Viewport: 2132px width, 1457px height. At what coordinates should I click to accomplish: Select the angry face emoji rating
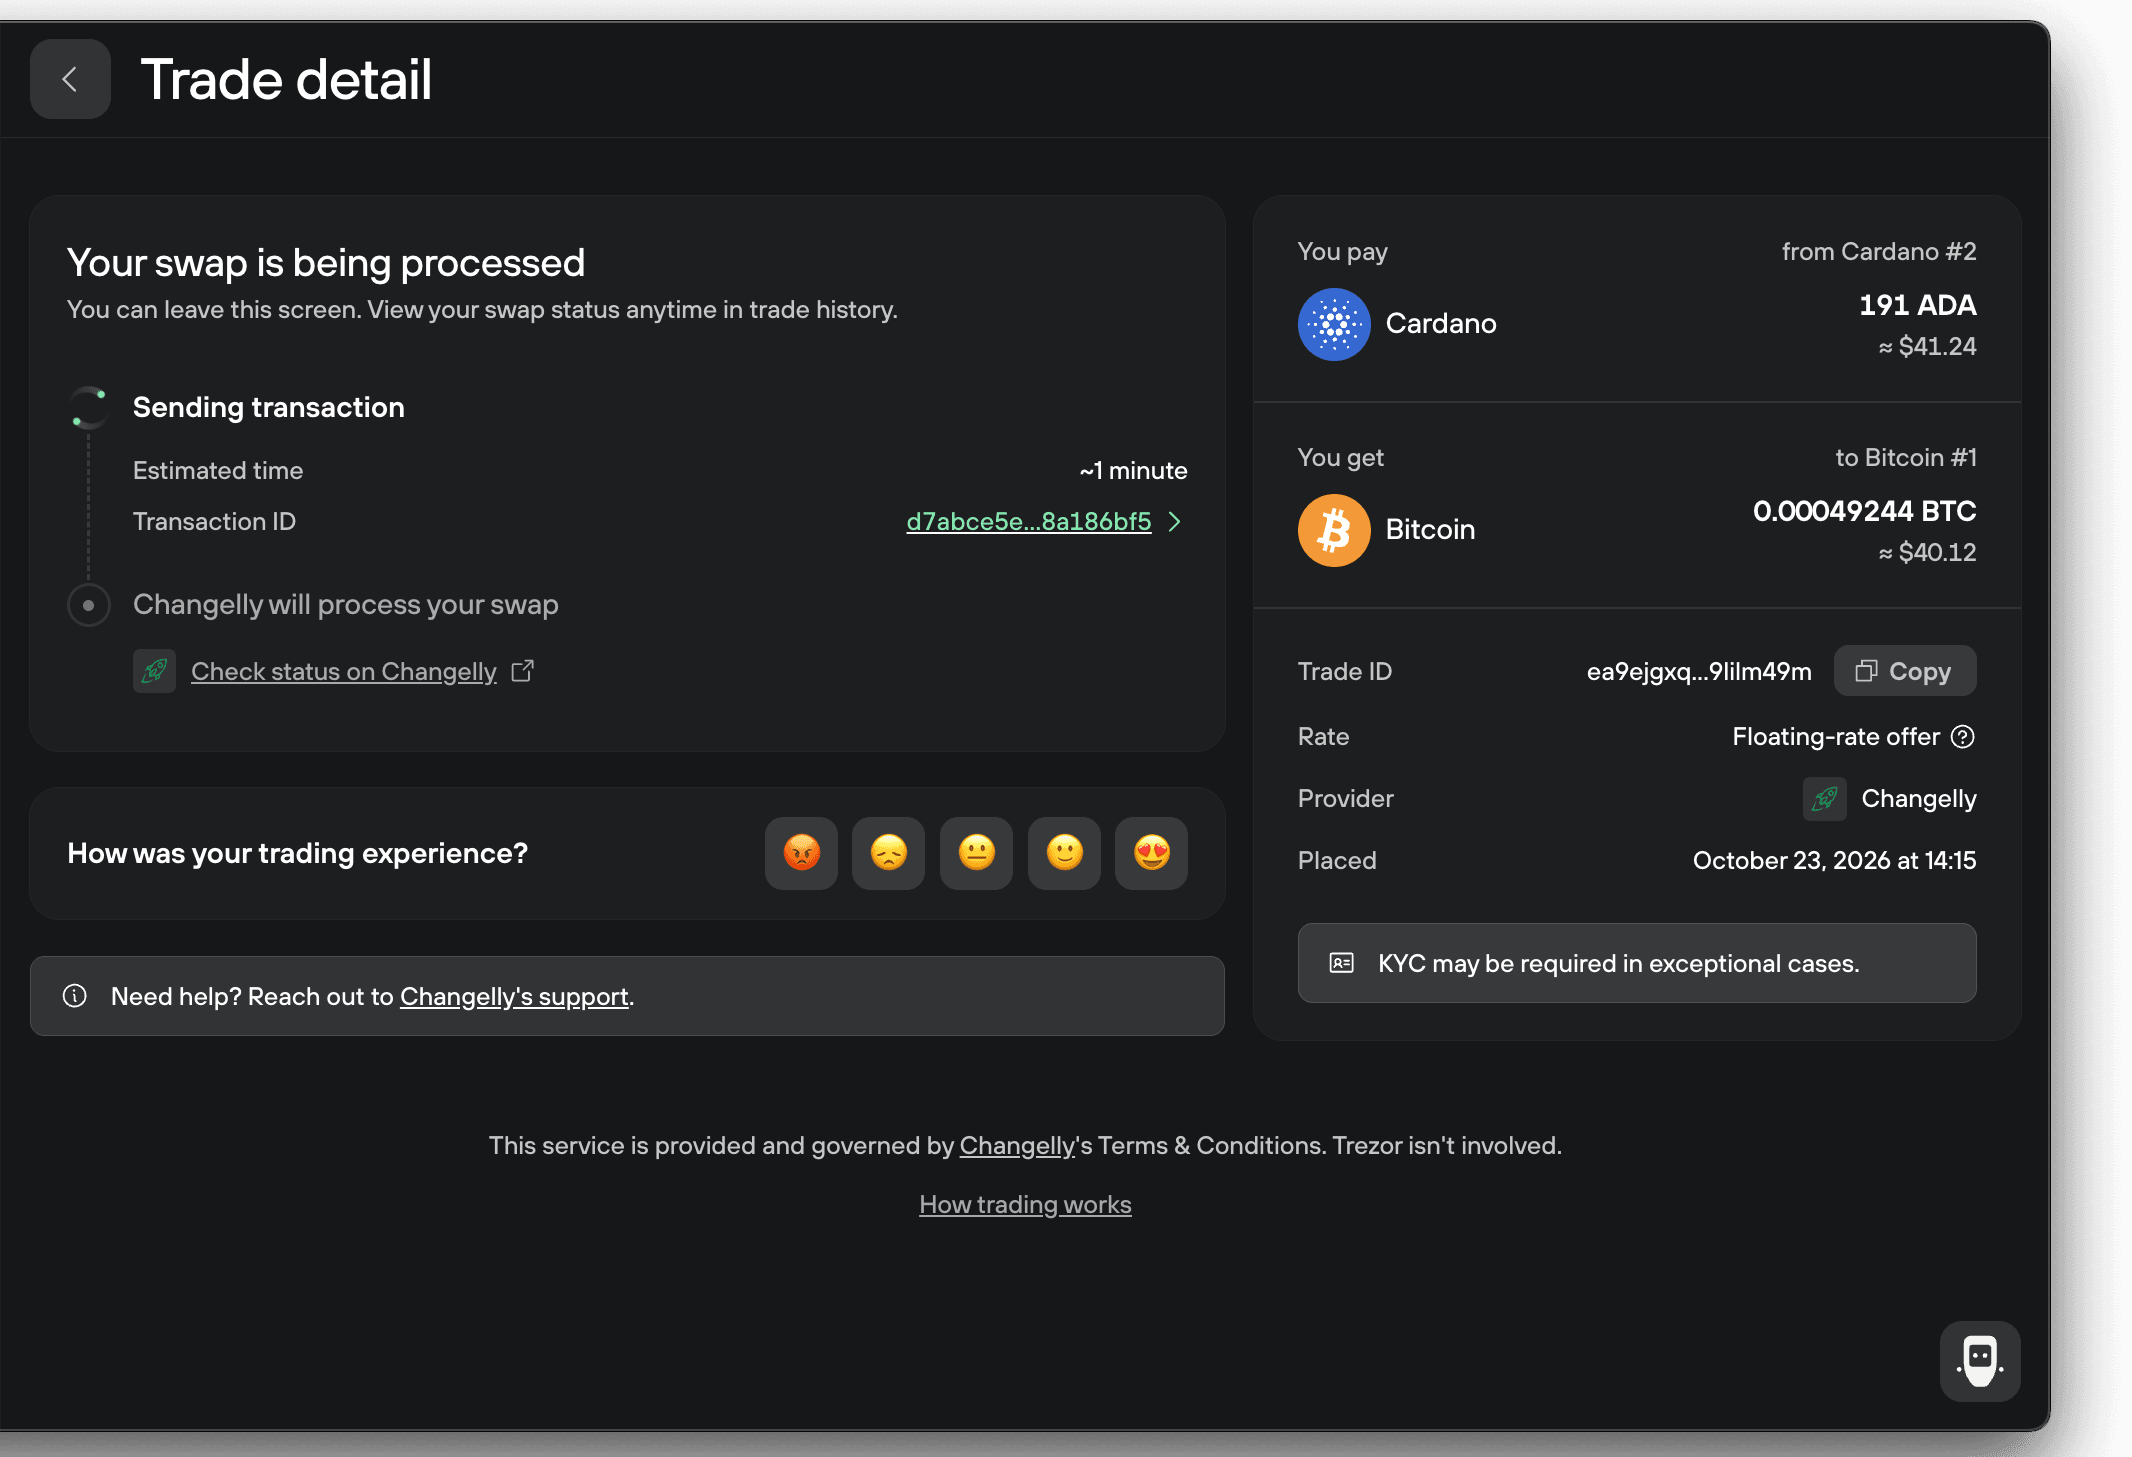pyautogui.click(x=801, y=853)
